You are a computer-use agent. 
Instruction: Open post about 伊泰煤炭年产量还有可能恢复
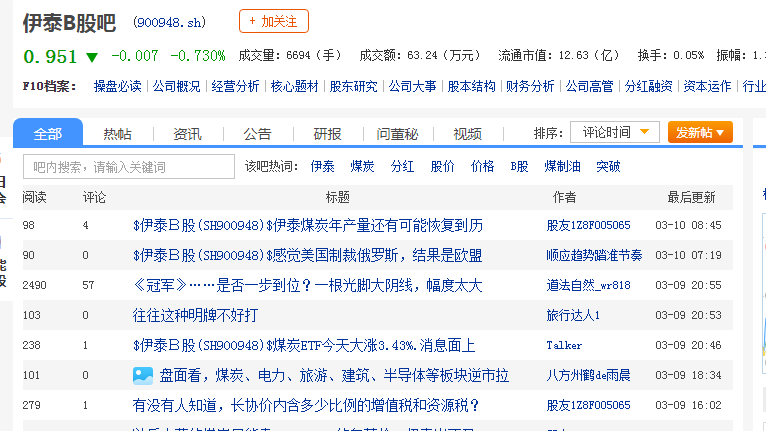308,225
